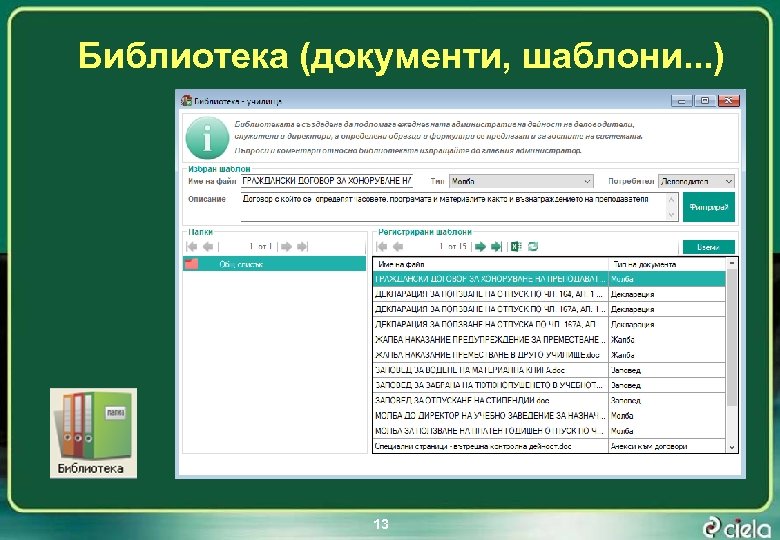Screen dimensions: 780x540
Task: Click the Име на файл column header
Action: (x=490, y=264)
